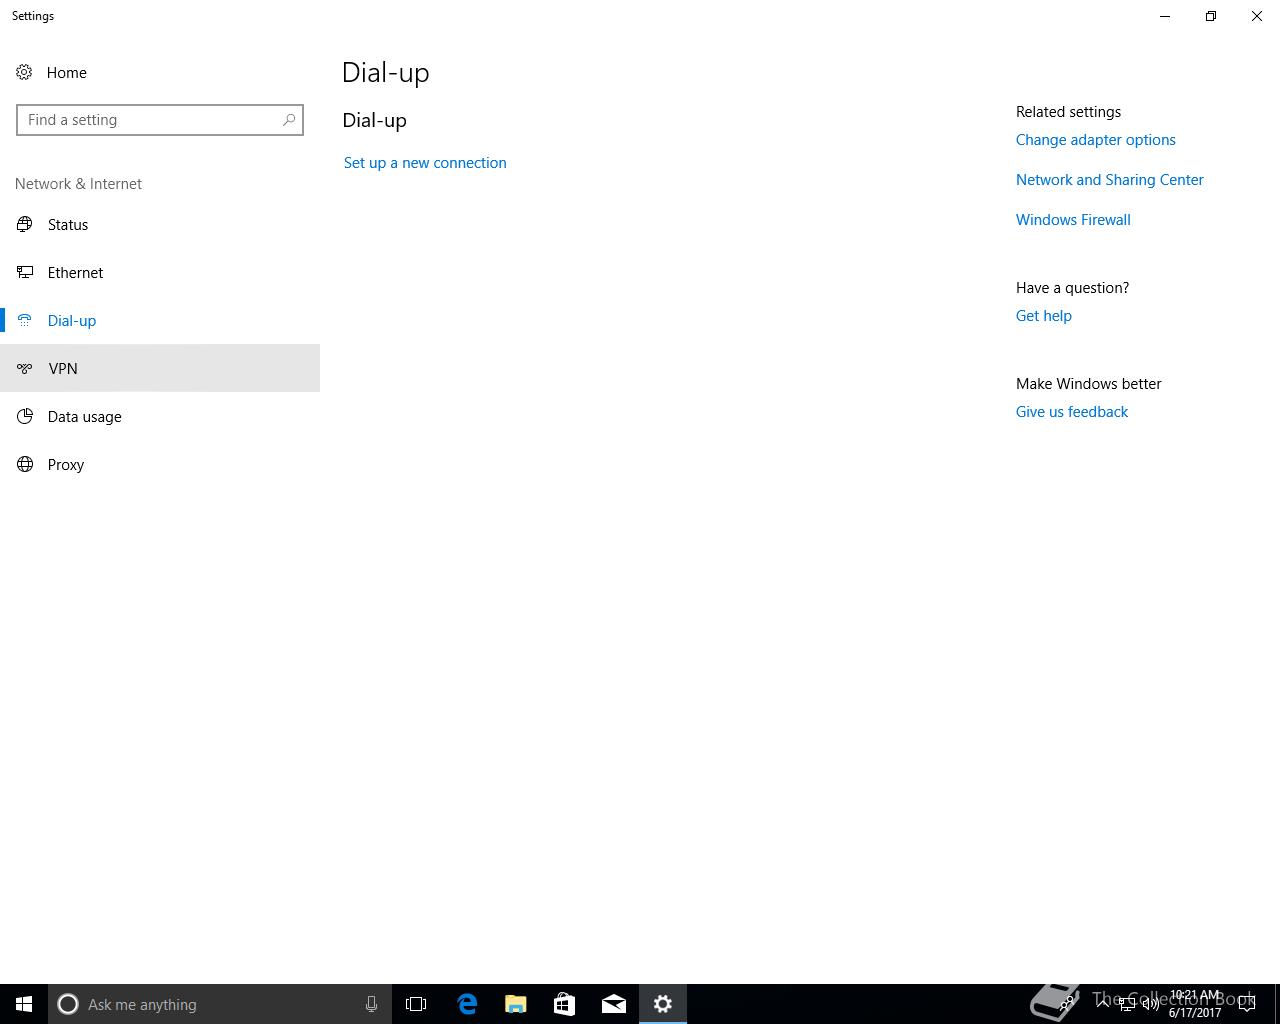This screenshot has height=1024, width=1280.
Task: Click the Get help link
Action: pos(1043,316)
